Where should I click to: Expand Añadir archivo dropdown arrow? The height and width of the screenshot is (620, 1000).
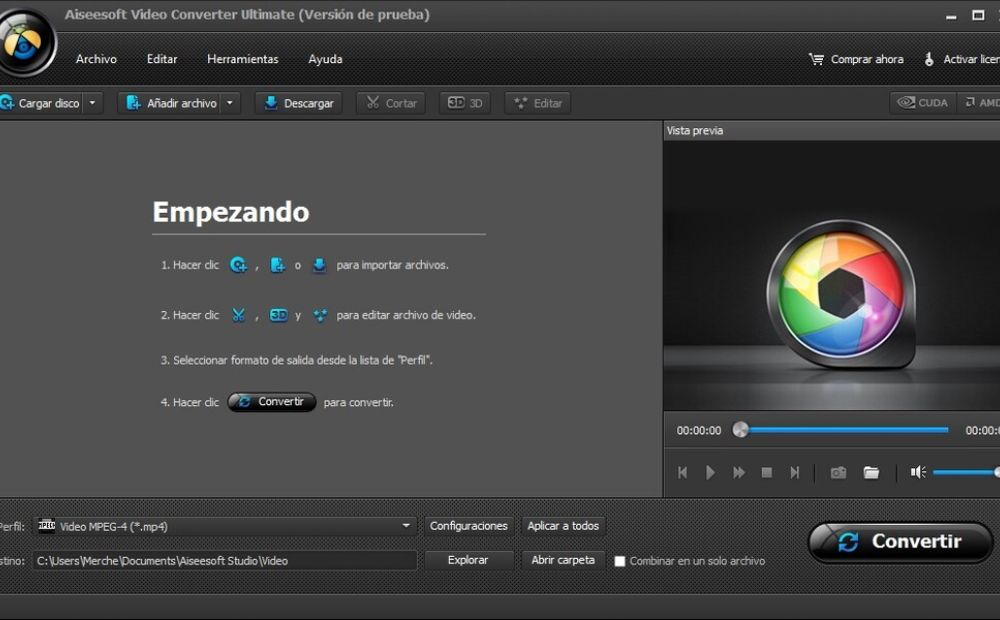click(230, 103)
